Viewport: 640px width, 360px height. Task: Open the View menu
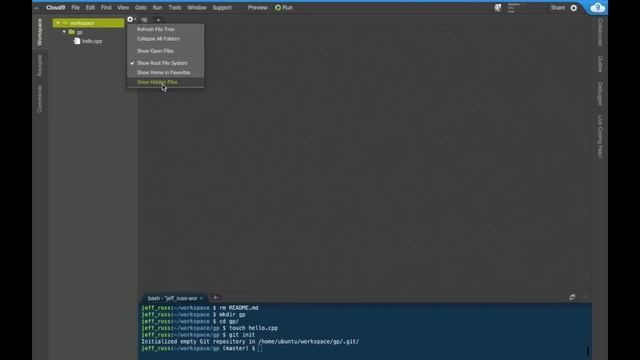123,8
